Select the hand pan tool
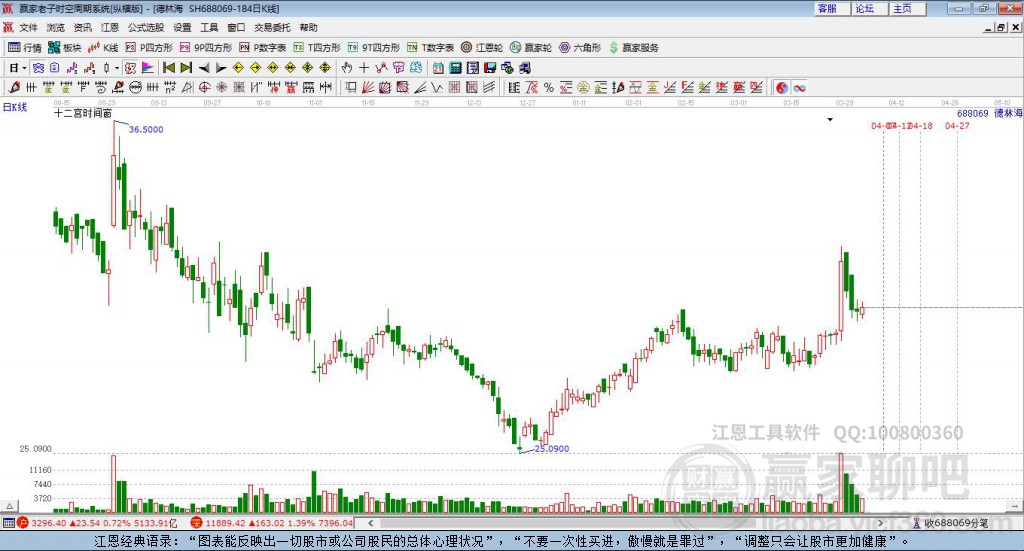The image size is (1024, 551). pos(347,68)
